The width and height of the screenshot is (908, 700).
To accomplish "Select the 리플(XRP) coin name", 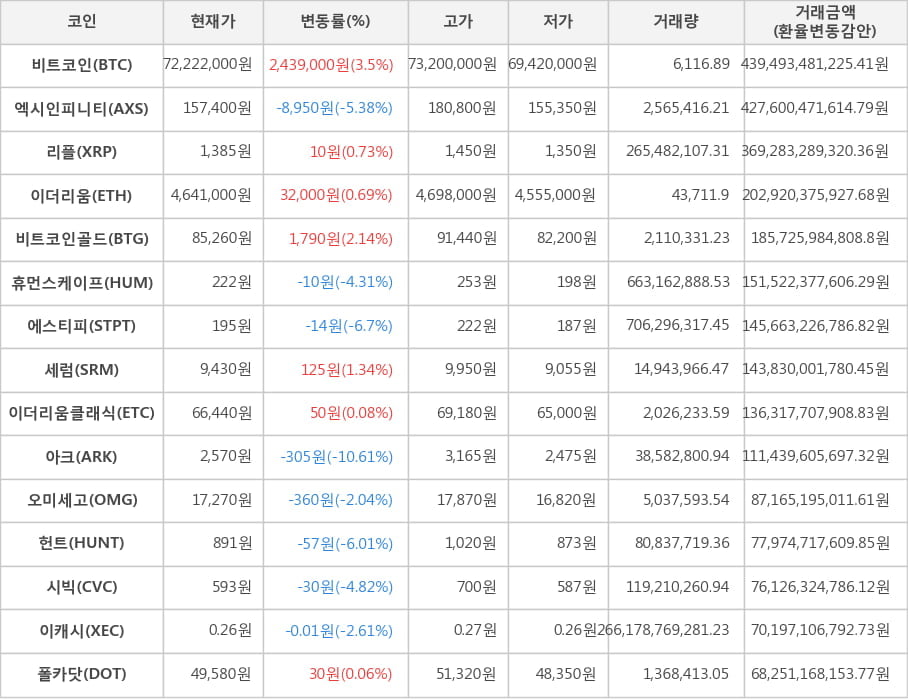I will 82,152.
